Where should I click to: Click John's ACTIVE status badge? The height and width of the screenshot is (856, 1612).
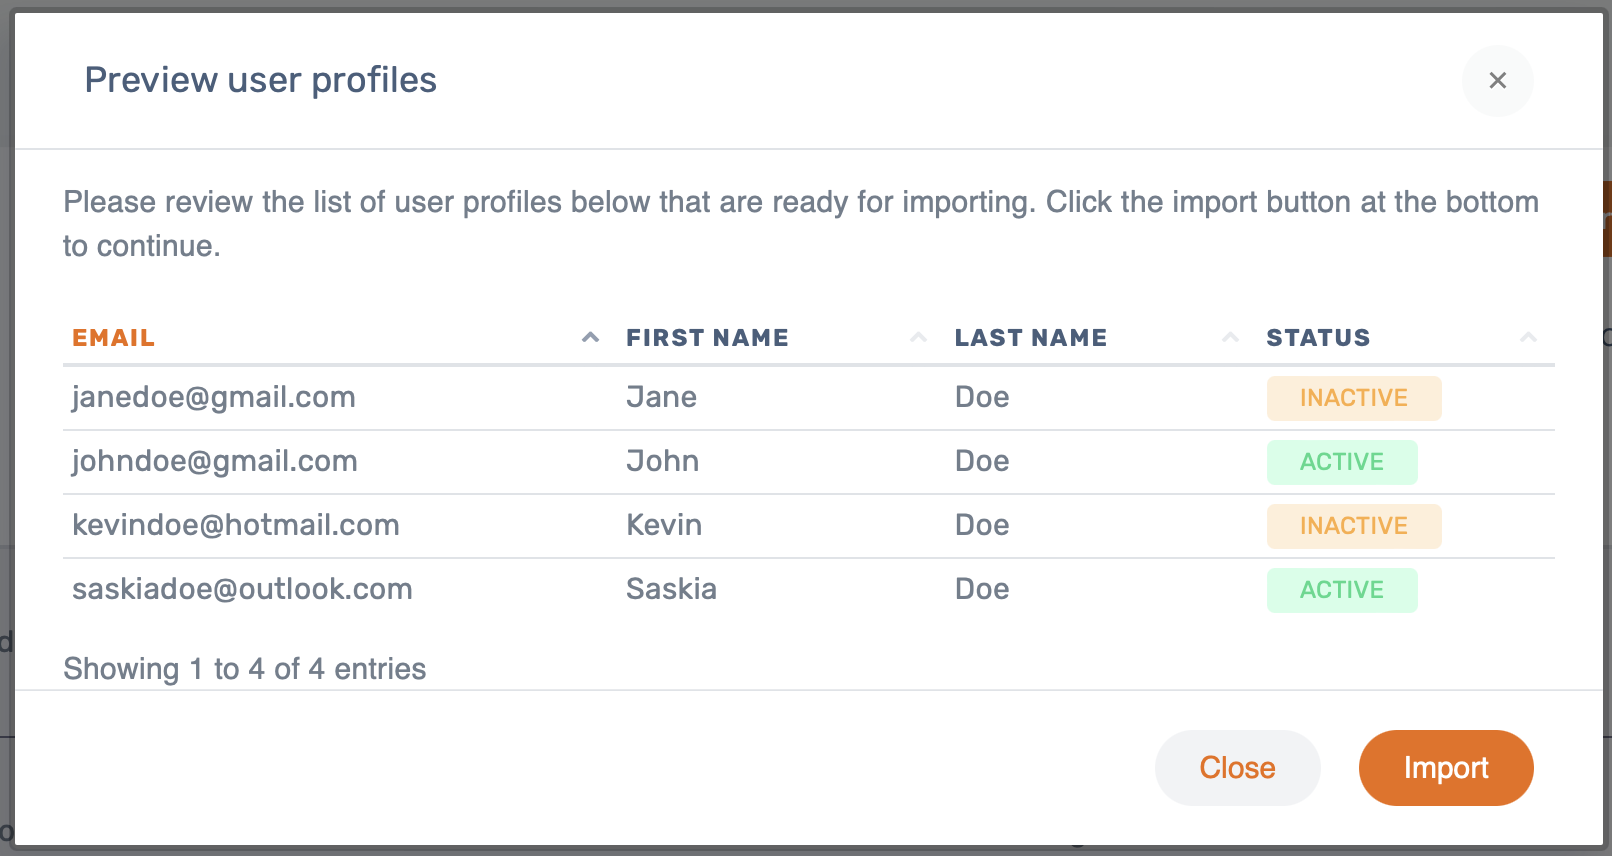1341,462
